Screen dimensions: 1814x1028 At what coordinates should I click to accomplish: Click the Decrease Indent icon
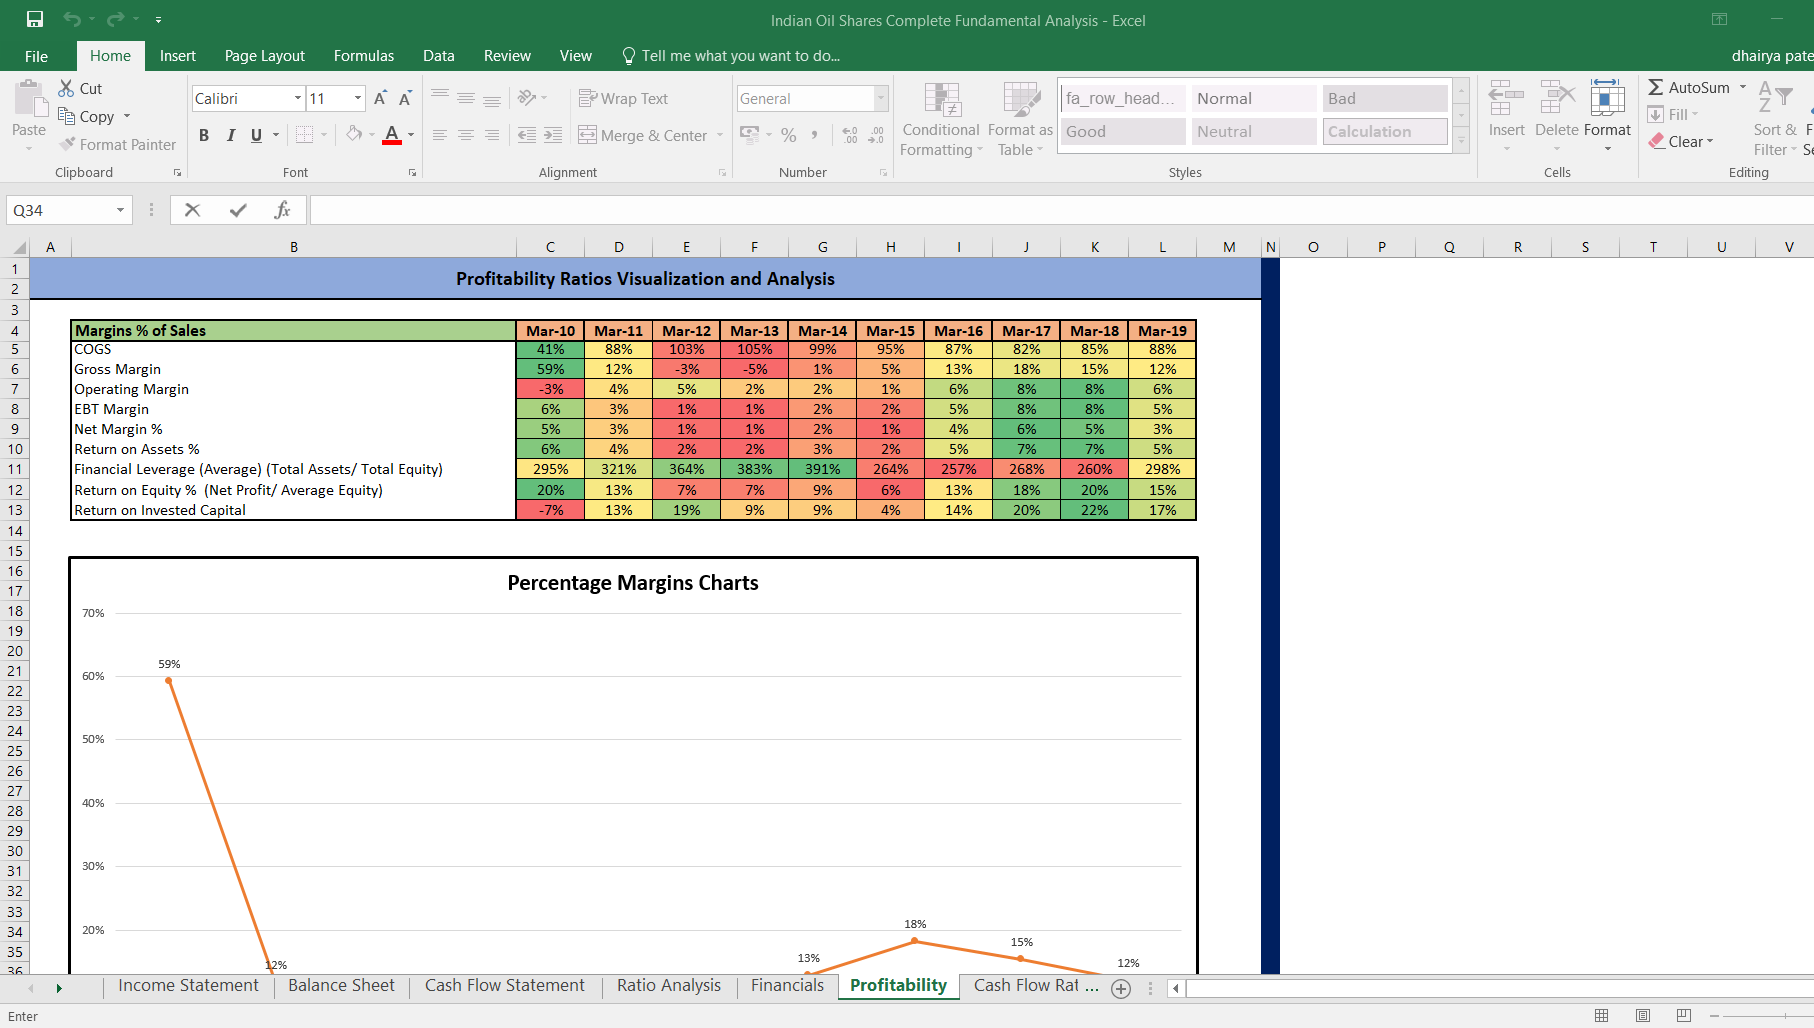527,134
